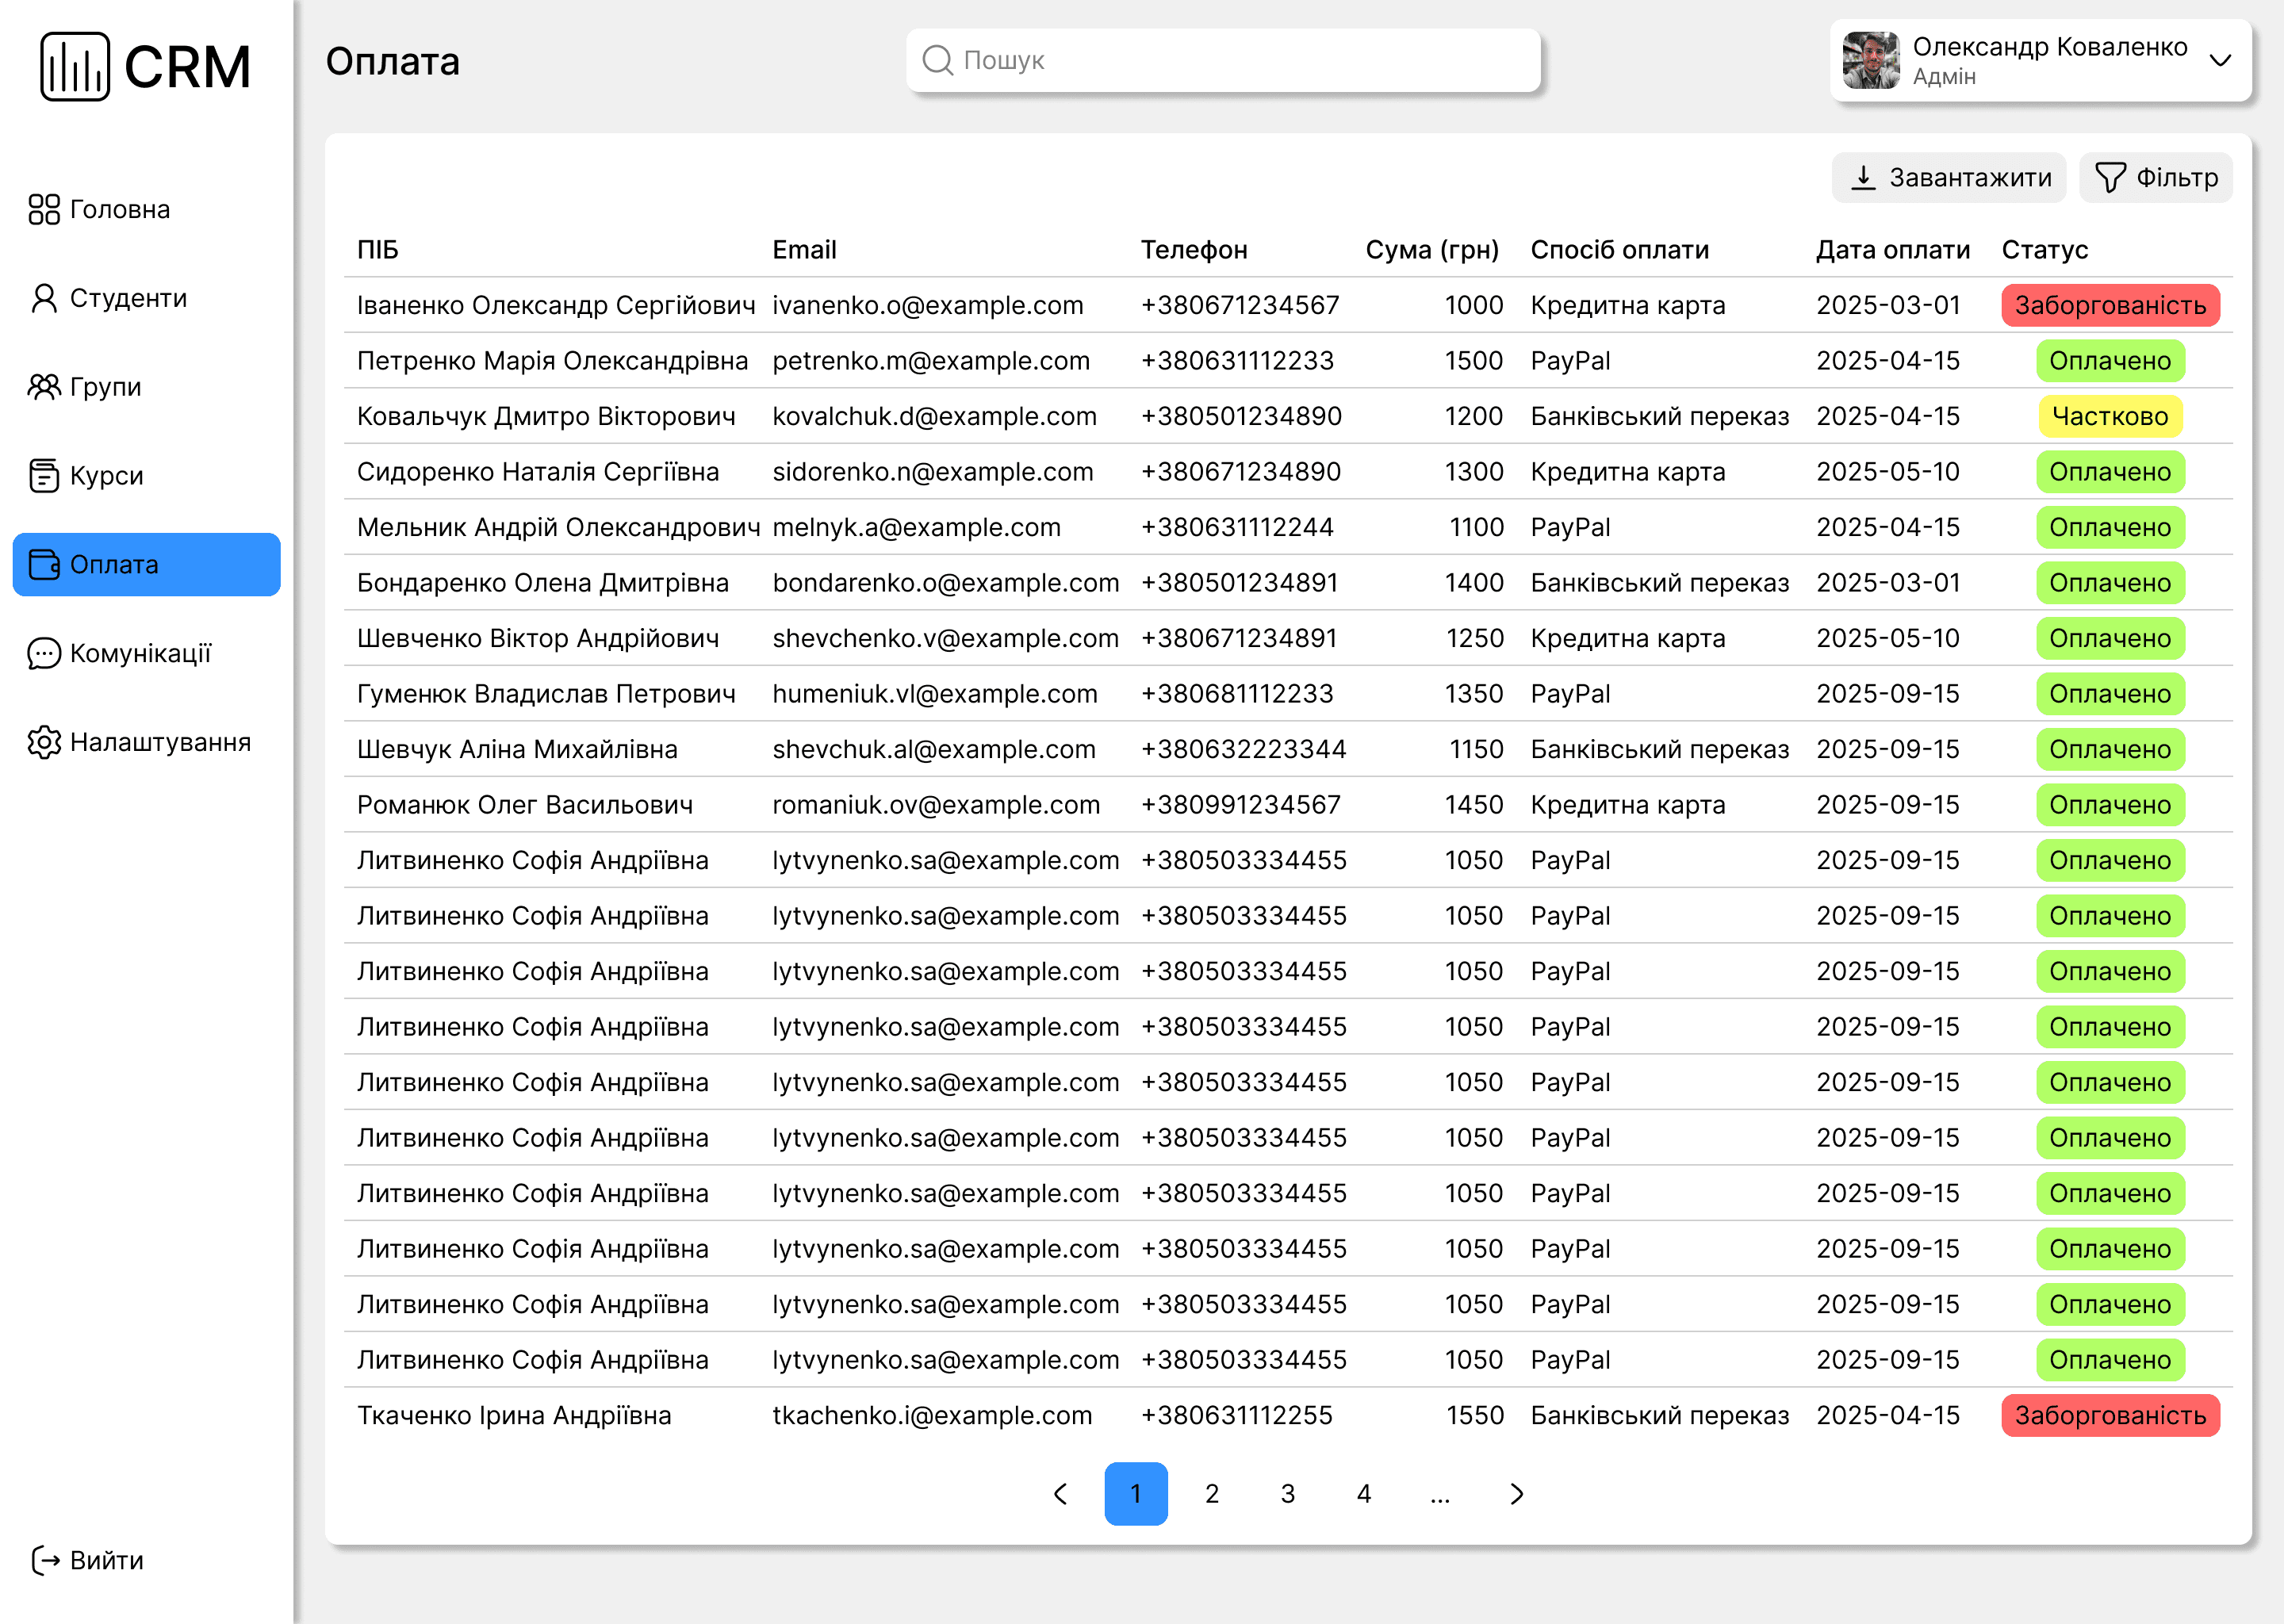Viewport: 2284px width, 1624px height.
Task: Click the user avatar photo
Action: point(1870,60)
